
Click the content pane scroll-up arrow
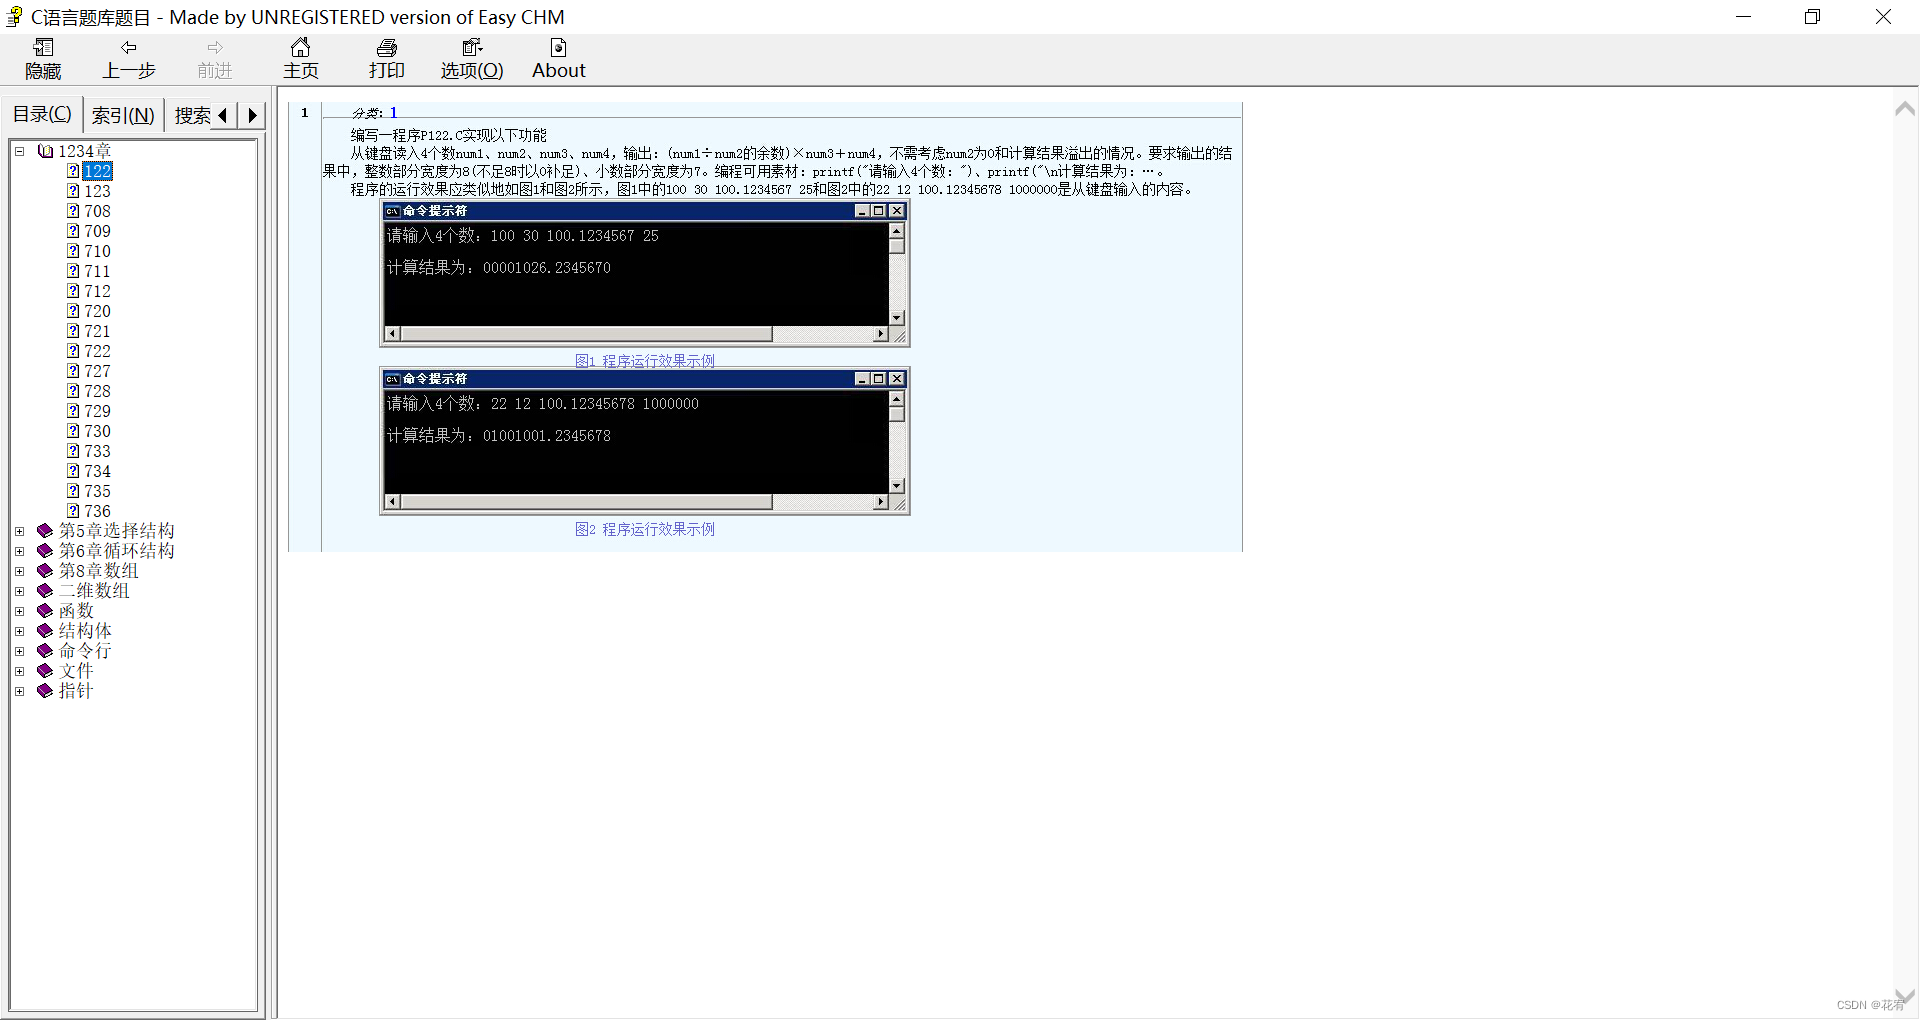(x=1904, y=109)
